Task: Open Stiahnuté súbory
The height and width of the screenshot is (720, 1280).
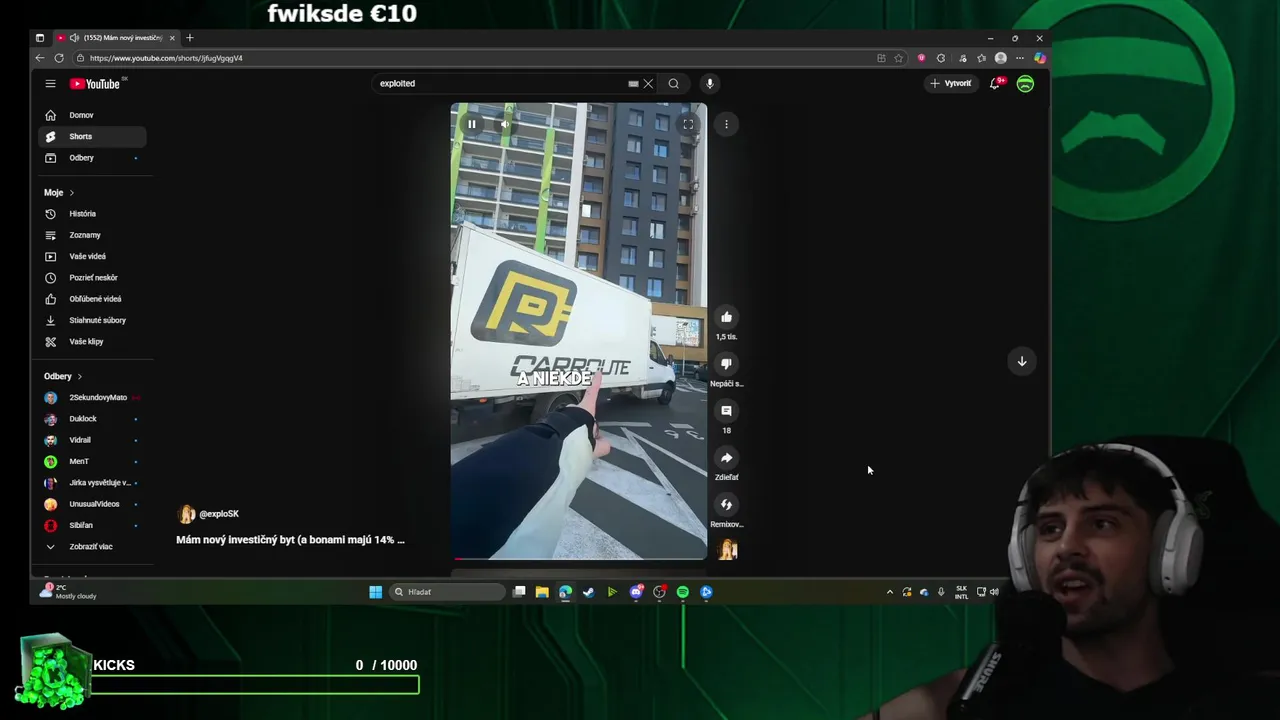Action: 93,320
